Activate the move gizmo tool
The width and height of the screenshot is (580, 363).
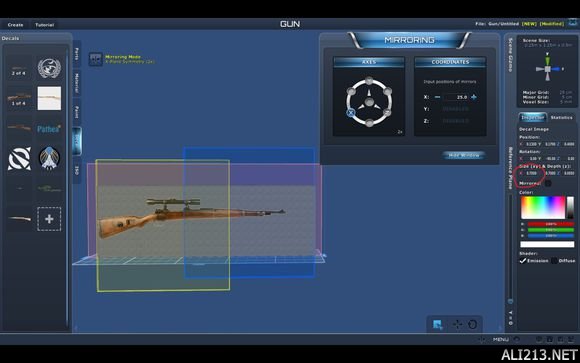[458, 325]
